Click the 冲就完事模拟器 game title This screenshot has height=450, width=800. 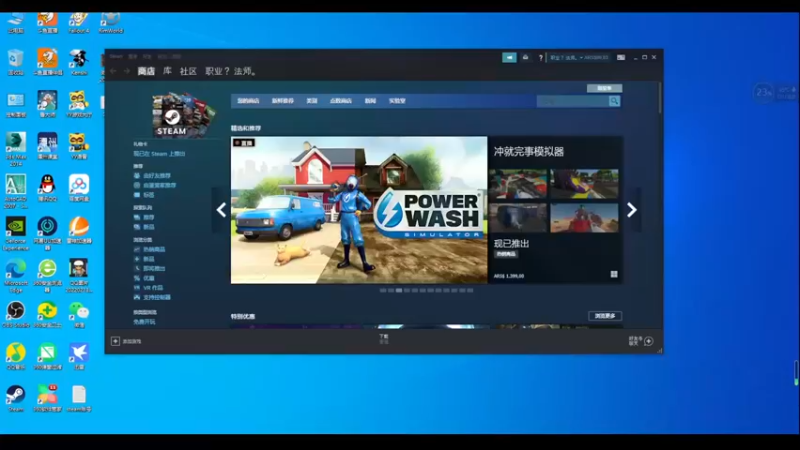coord(529,152)
